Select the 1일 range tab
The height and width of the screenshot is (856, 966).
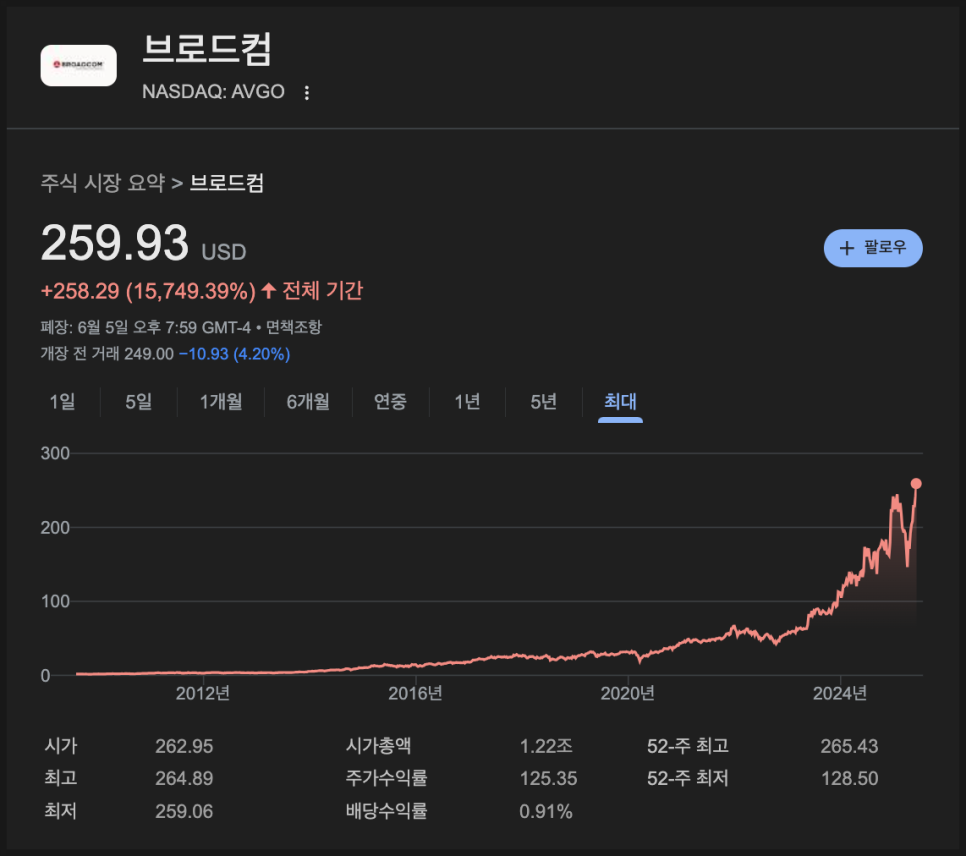62,402
